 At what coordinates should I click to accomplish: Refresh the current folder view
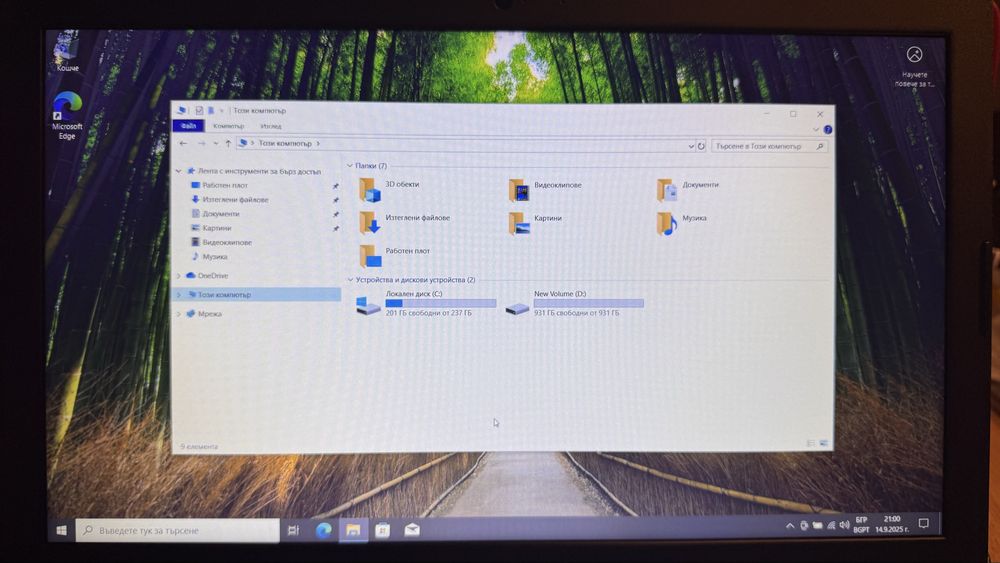(702, 146)
